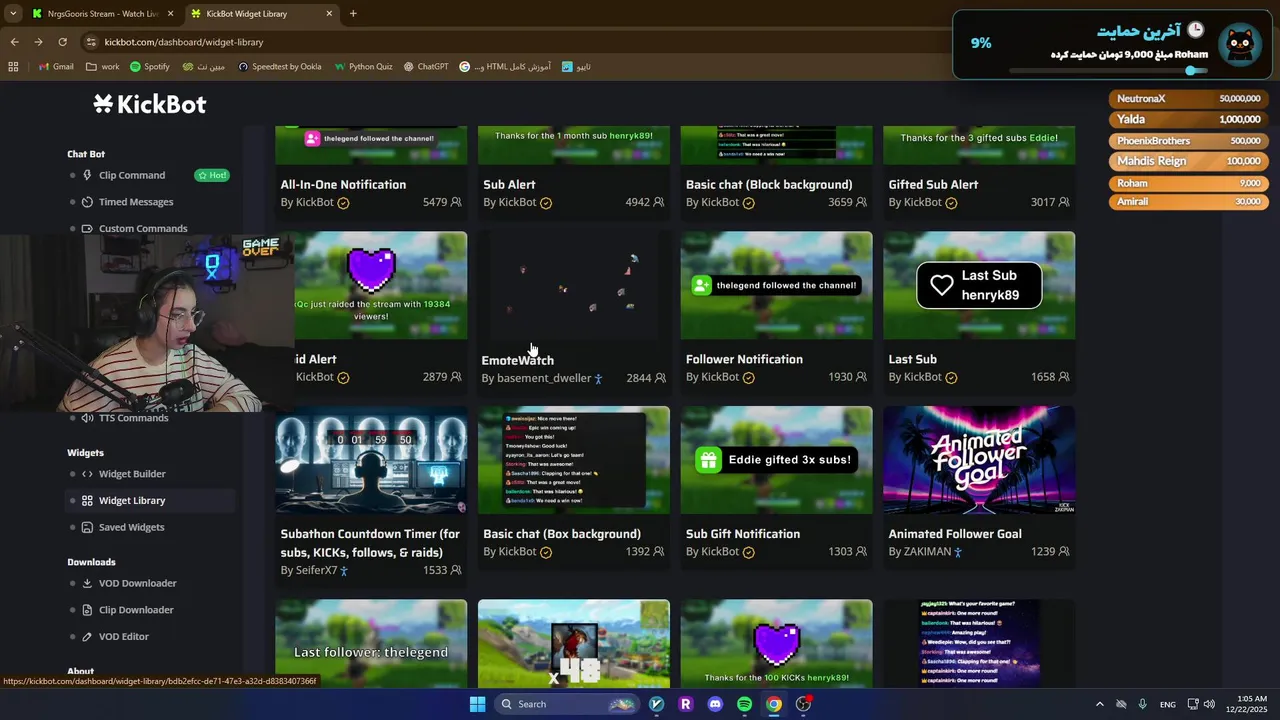Click verified badge on Gifted Sub Alert

[951, 203]
